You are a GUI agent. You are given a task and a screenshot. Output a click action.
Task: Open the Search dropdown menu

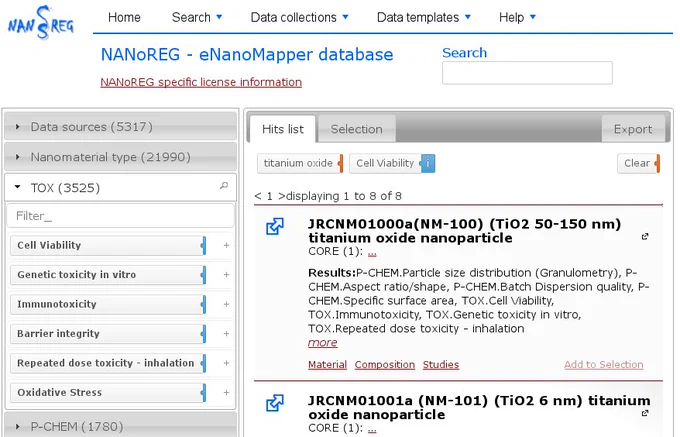(x=197, y=17)
